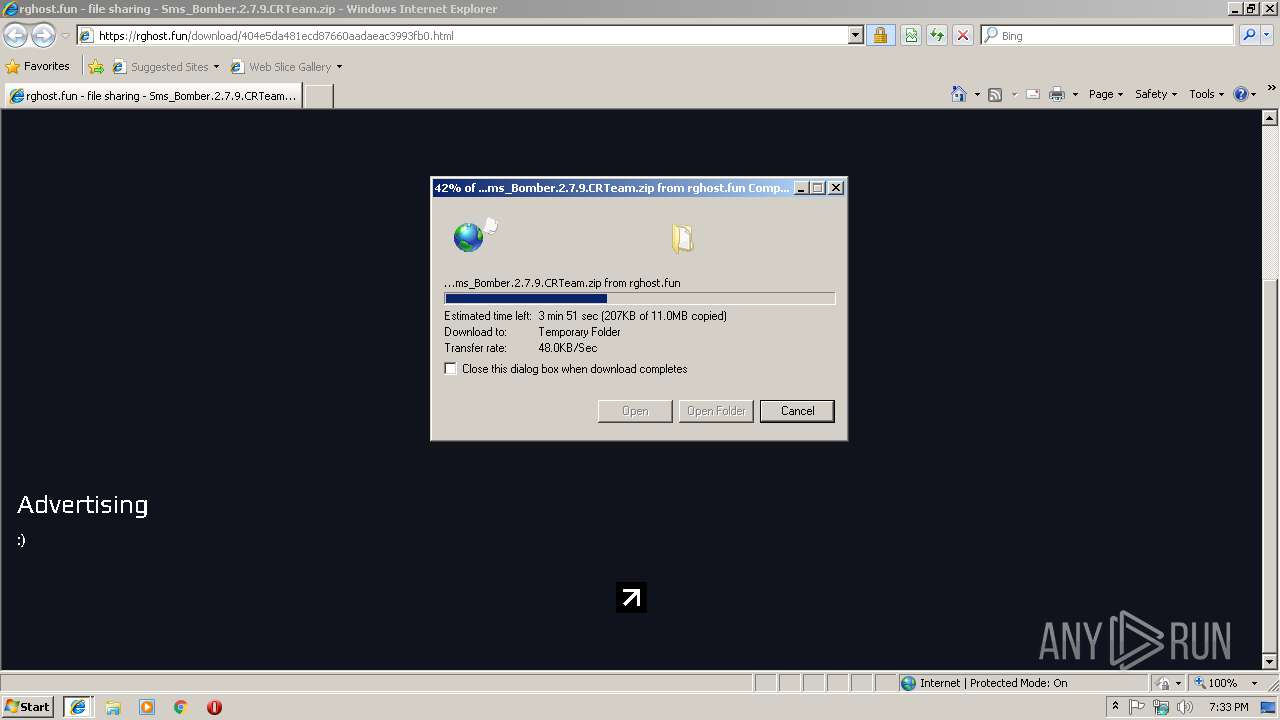Click Action Center flag tray icon
Screen dimensions: 1280x720
click(x=1138, y=707)
